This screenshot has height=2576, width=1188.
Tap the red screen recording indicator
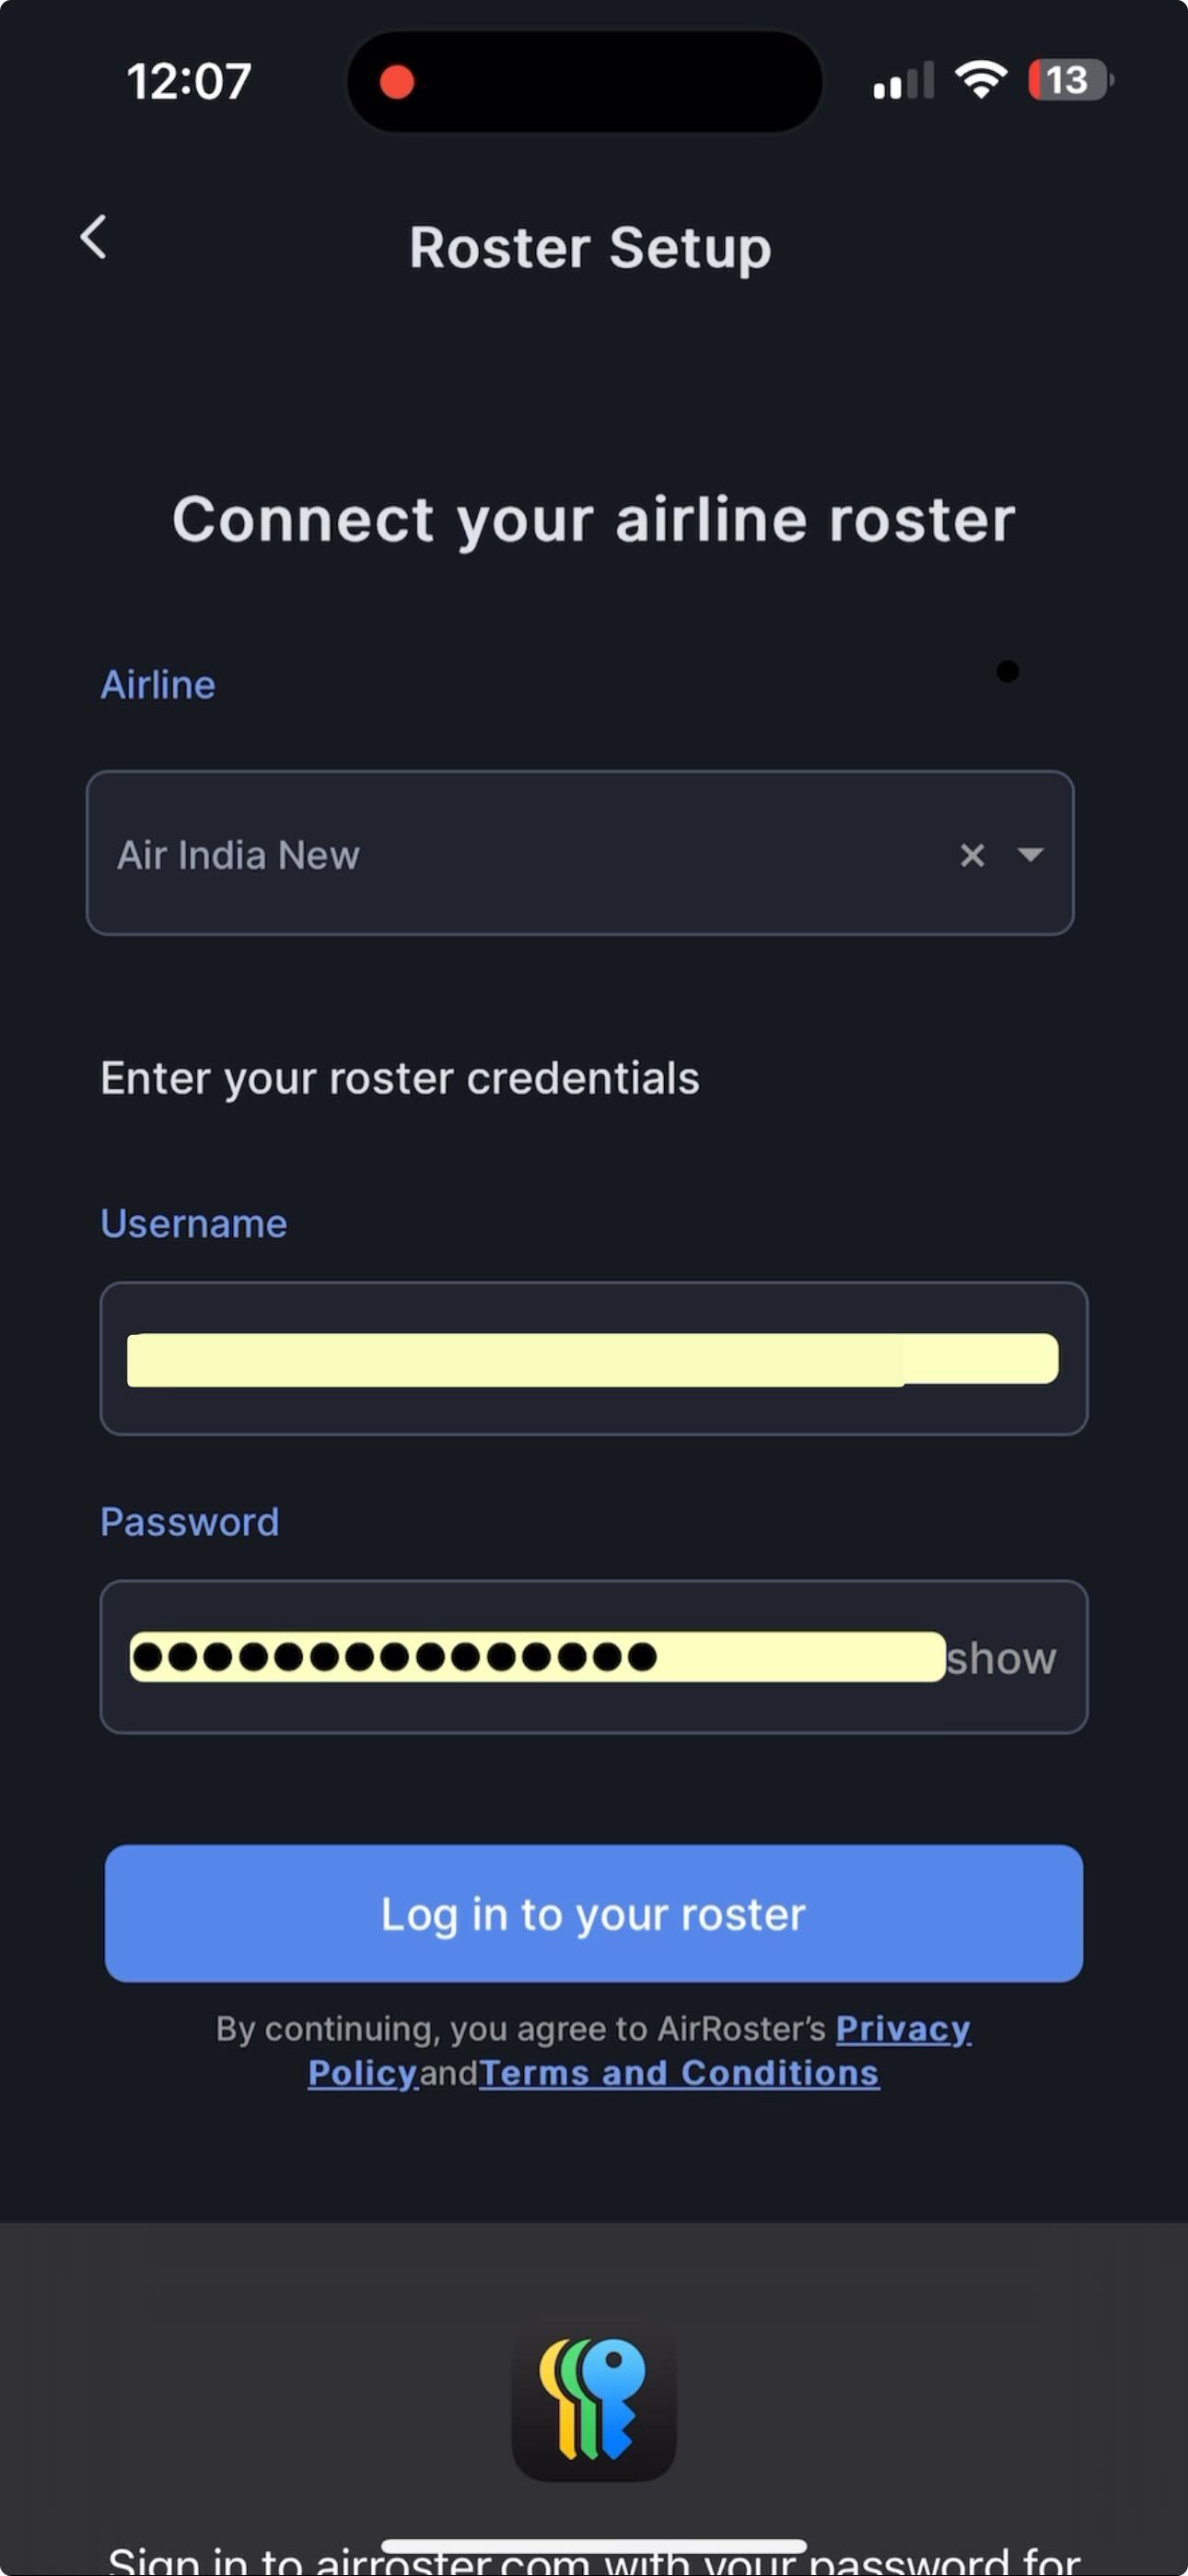(x=397, y=82)
